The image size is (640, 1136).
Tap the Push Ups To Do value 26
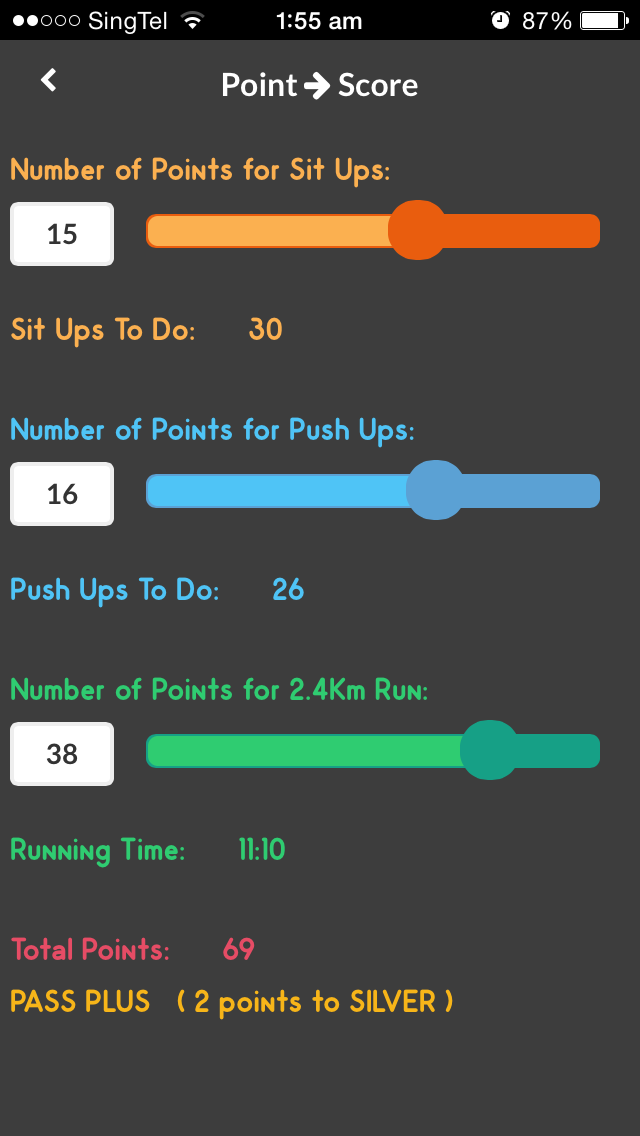(288, 589)
